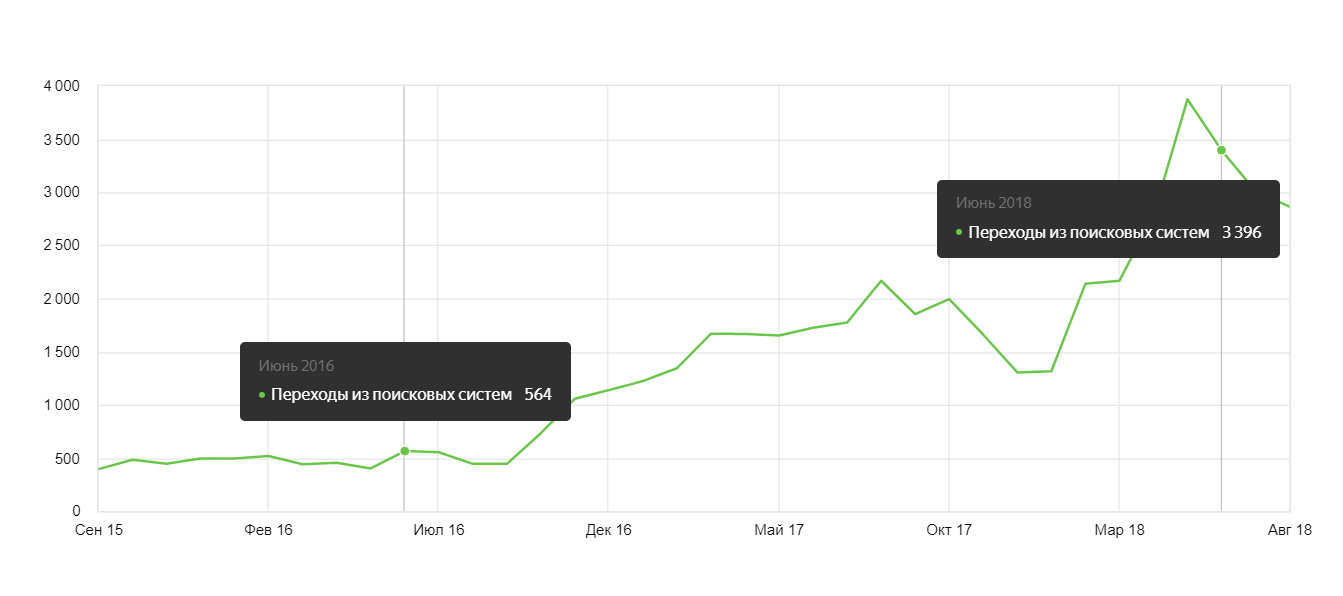Click the 'Окт 17' x-axis label
Image resolution: width=1343 pixels, height=596 pixels.
coord(949,530)
